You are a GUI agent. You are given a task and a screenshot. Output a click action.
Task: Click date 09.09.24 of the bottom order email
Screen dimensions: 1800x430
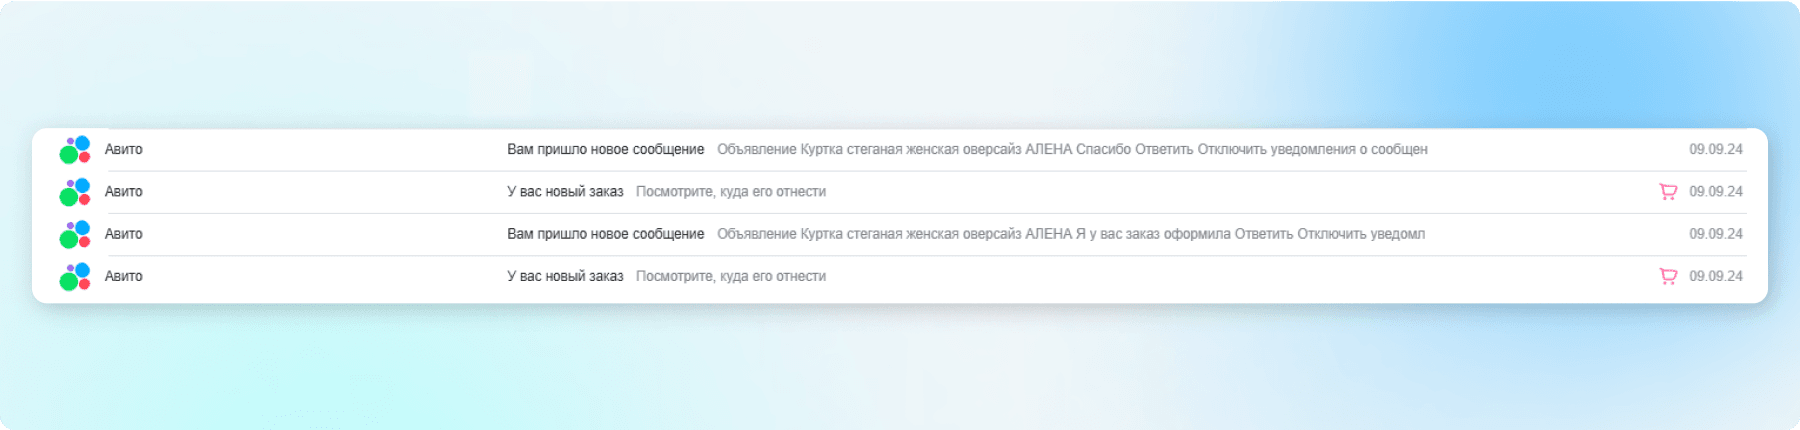click(x=1716, y=276)
